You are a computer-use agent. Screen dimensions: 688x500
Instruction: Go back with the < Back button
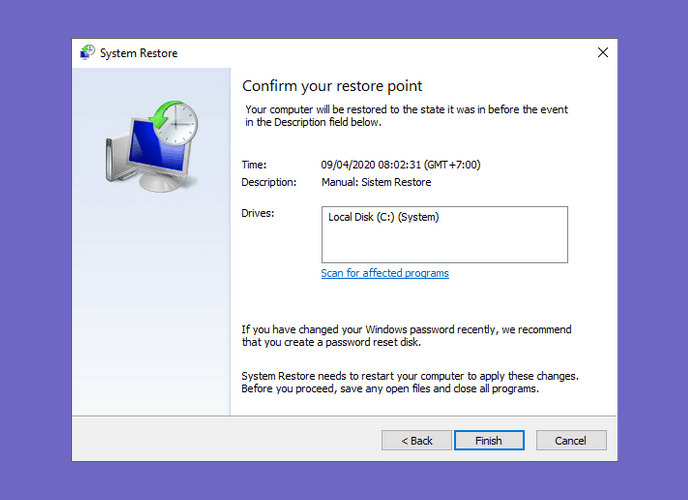pos(416,440)
